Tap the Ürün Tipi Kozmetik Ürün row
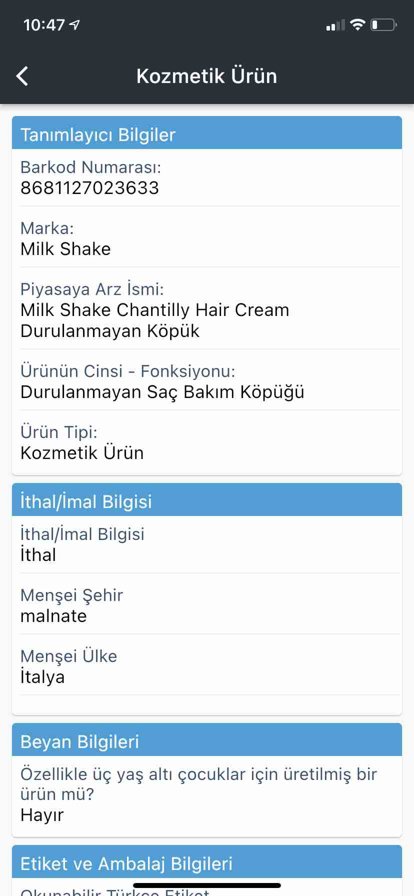Screen dimensions: 414x896 [x=207, y=442]
